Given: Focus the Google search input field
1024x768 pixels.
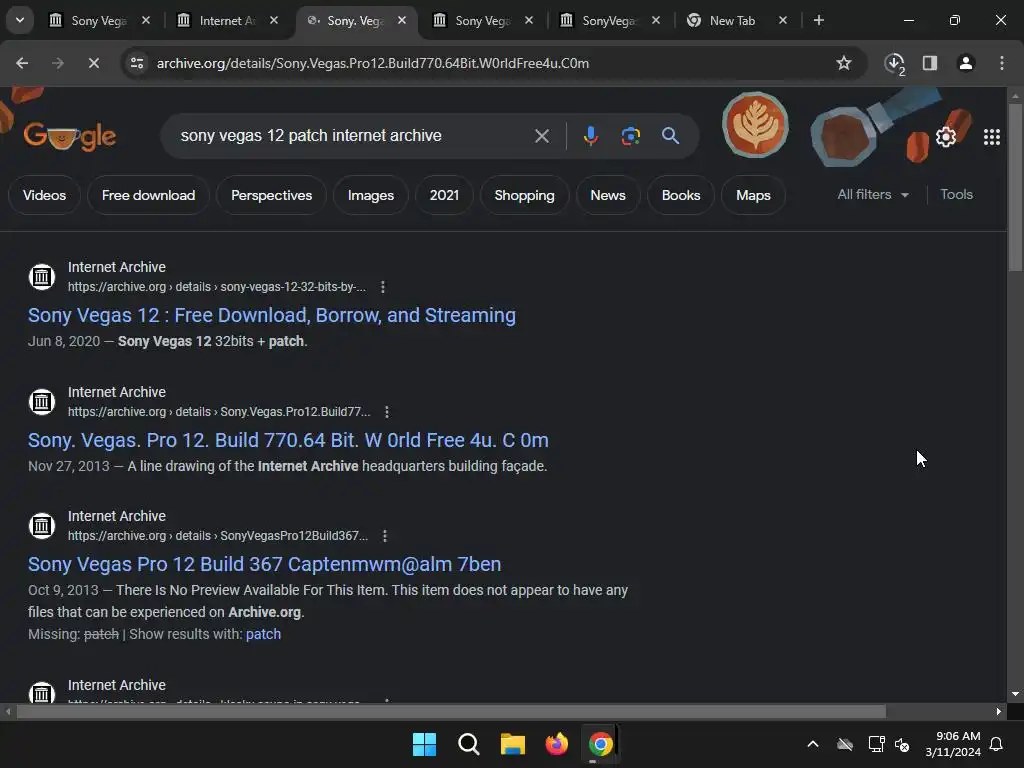Looking at the screenshot, I should click(353, 136).
